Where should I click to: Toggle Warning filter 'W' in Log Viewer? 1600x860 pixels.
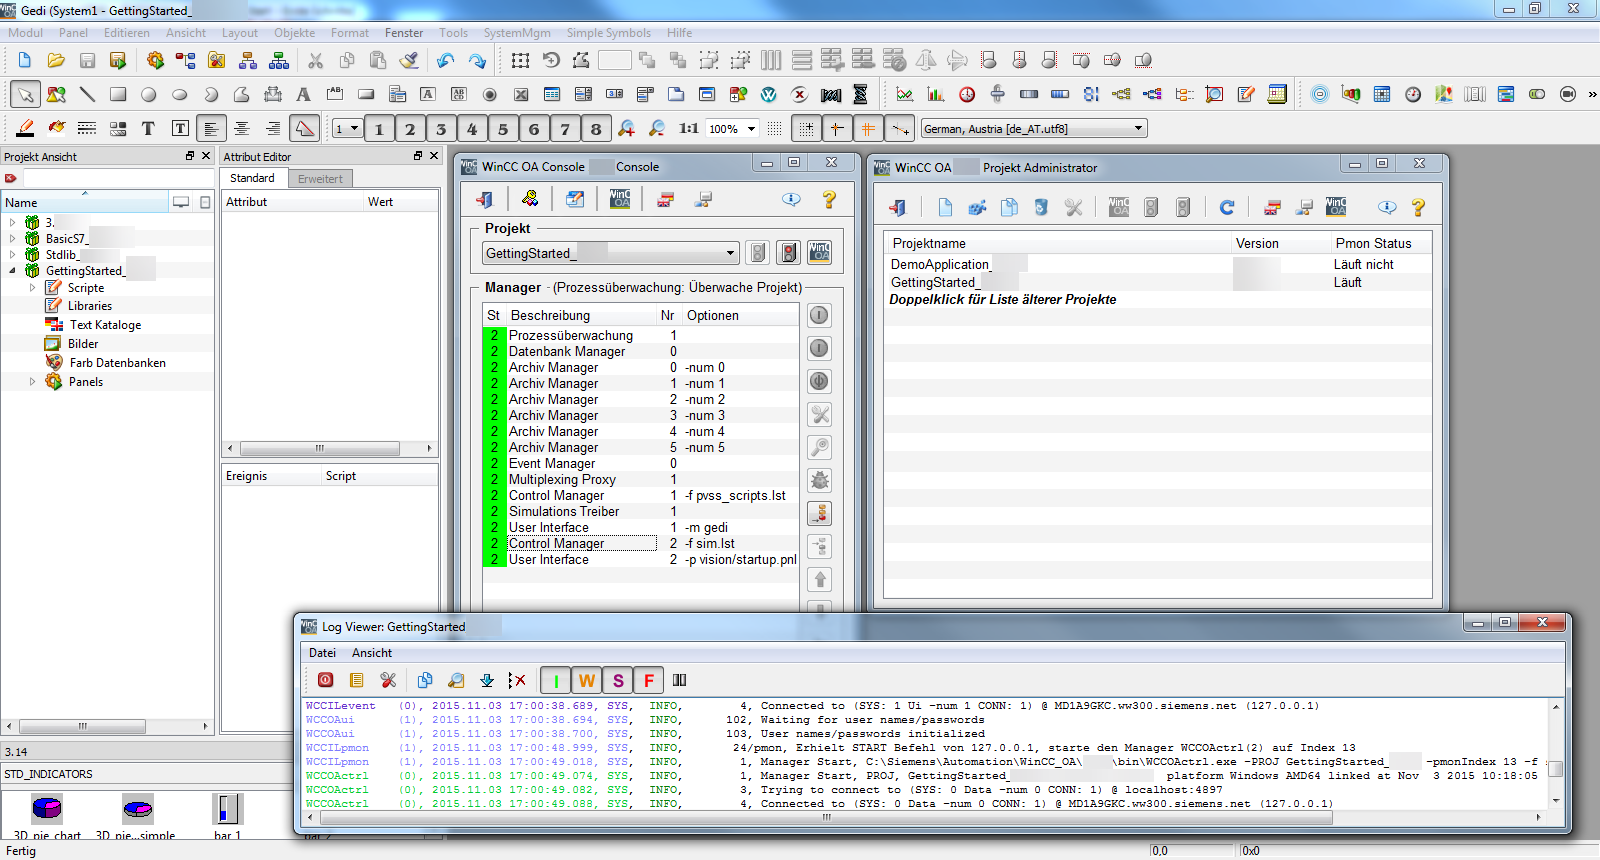click(x=587, y=680)
